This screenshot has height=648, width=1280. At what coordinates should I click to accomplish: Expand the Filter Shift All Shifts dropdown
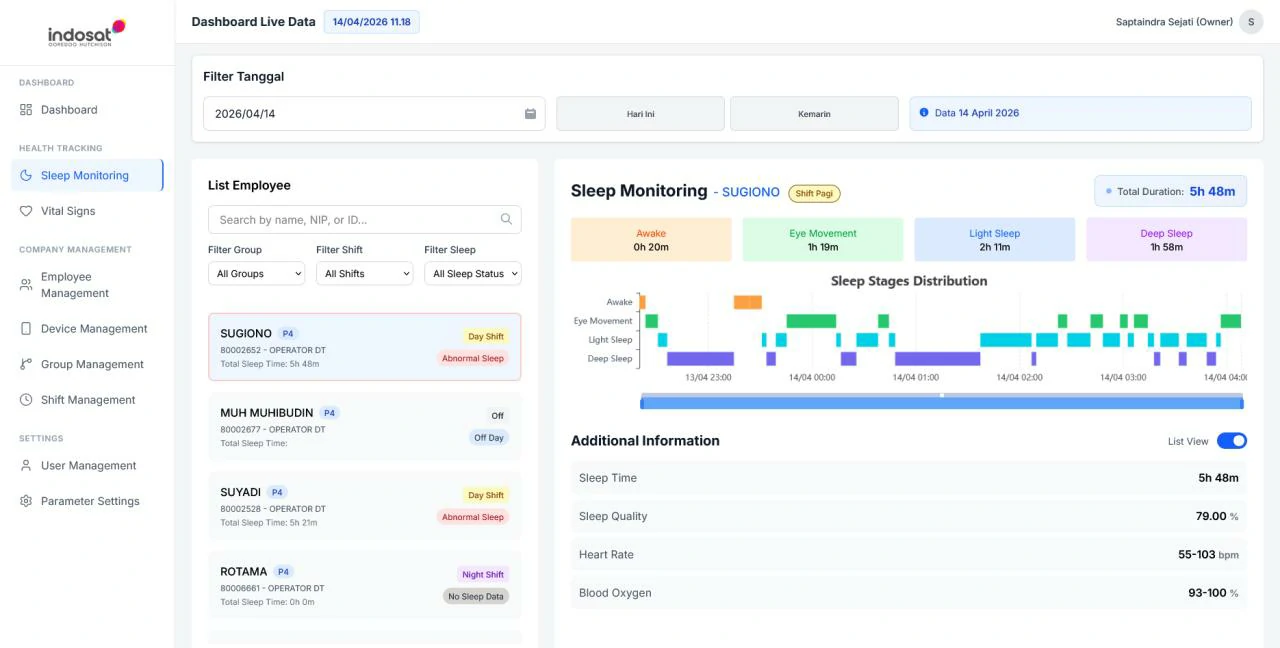coord(364,274)
